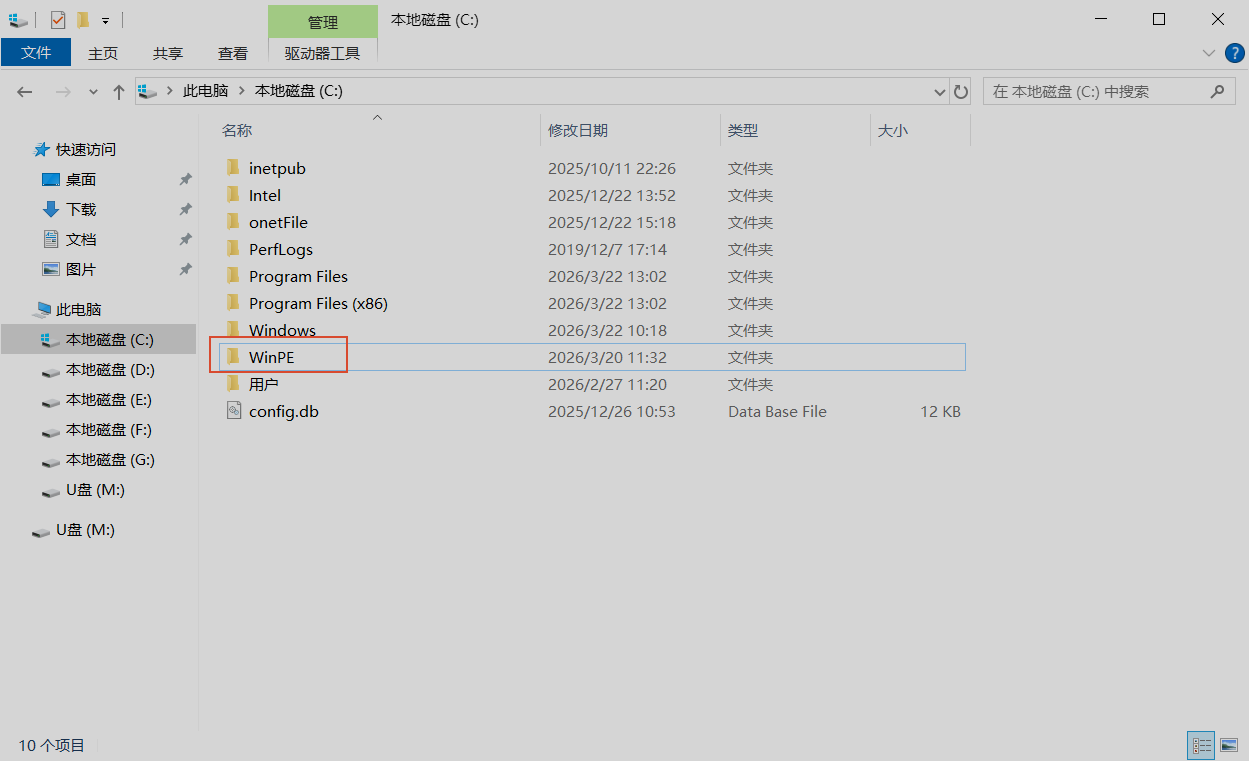Click the New folder icon in title bar
Screen dimensions: 1249x761
pos(83,20)
